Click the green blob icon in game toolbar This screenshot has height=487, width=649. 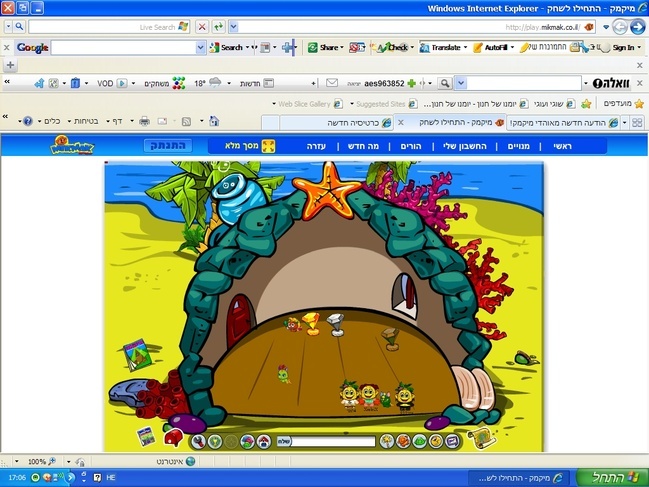[419, 441]
